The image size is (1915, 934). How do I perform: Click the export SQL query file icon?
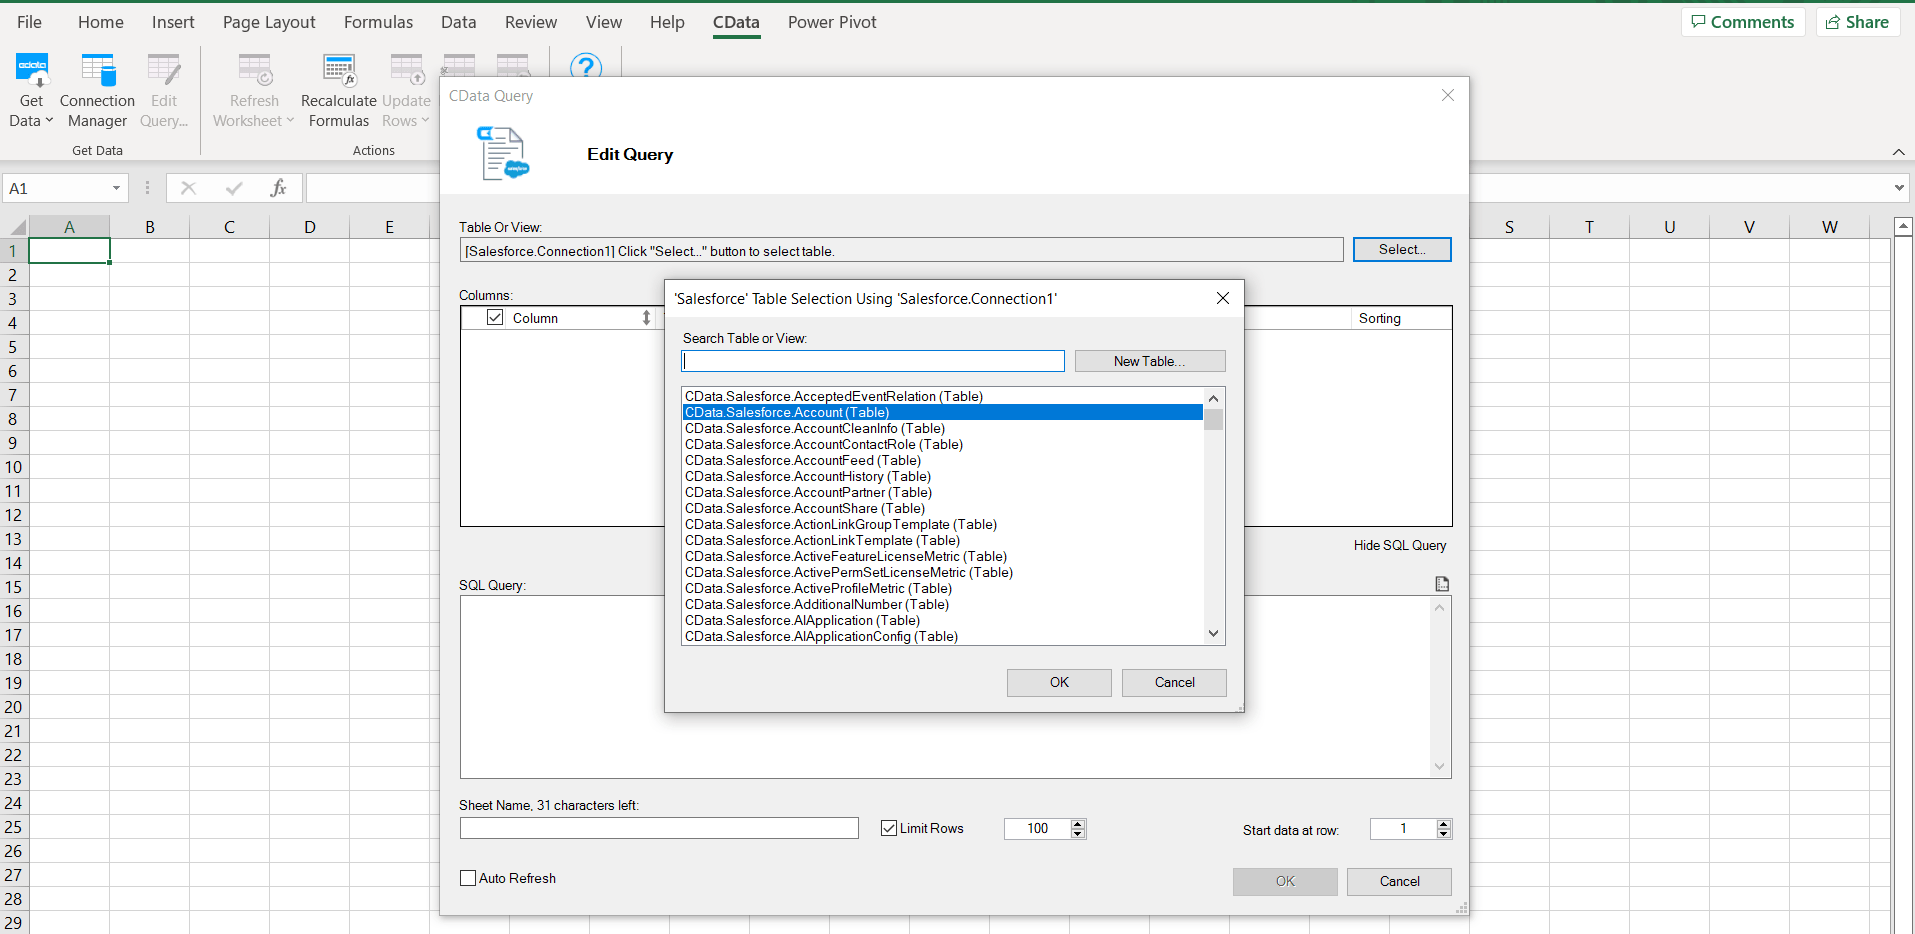pos(1442,583)
